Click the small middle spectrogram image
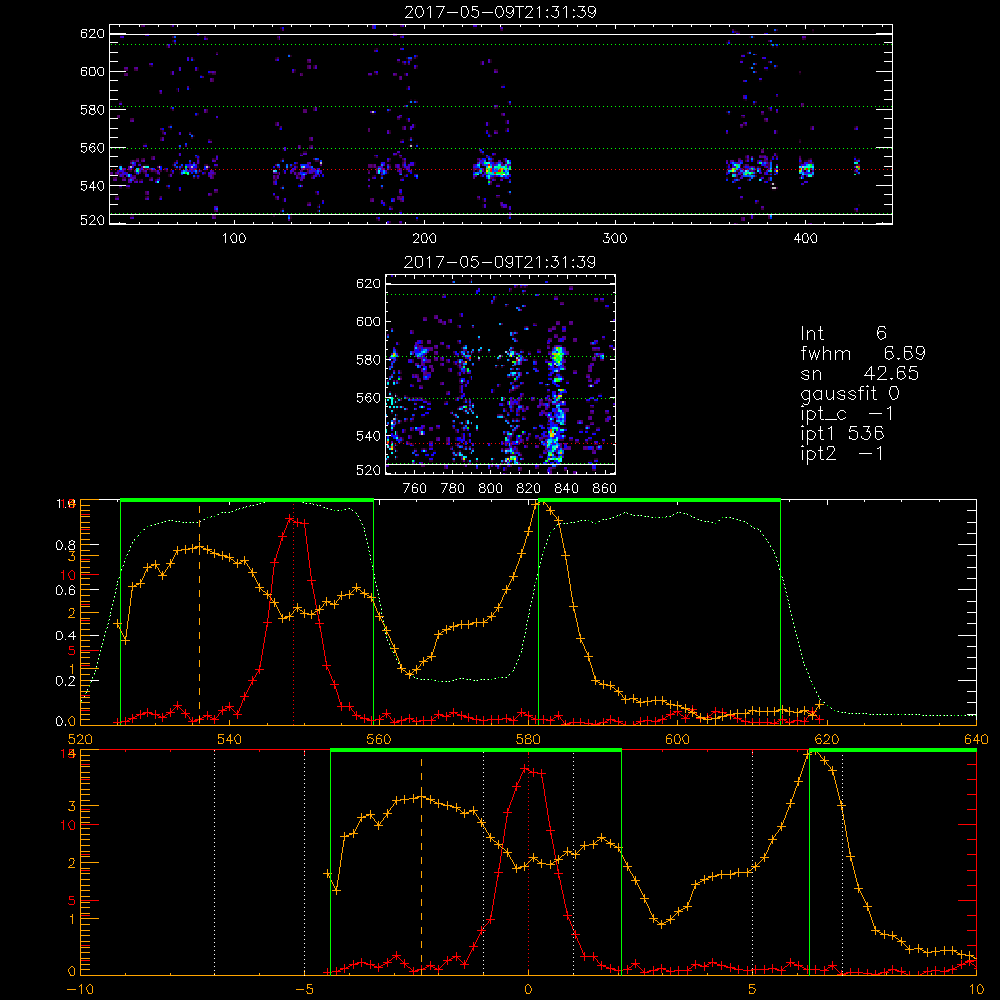The height and width of the screenshot is (1000, 1000). (x=501, y=374)
